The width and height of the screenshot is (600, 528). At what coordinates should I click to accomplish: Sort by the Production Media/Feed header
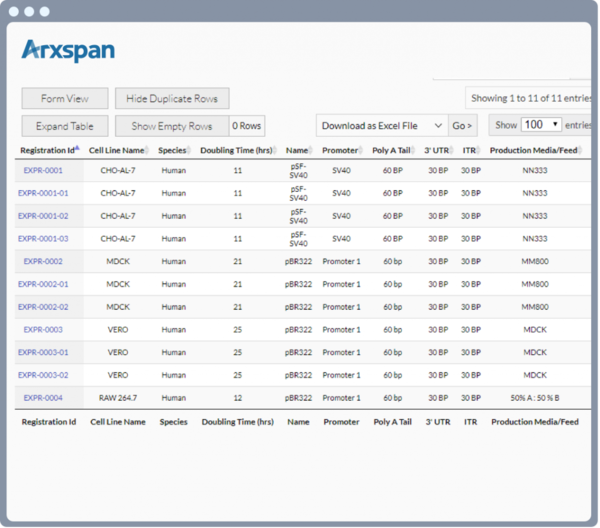[x=533, y=150]
